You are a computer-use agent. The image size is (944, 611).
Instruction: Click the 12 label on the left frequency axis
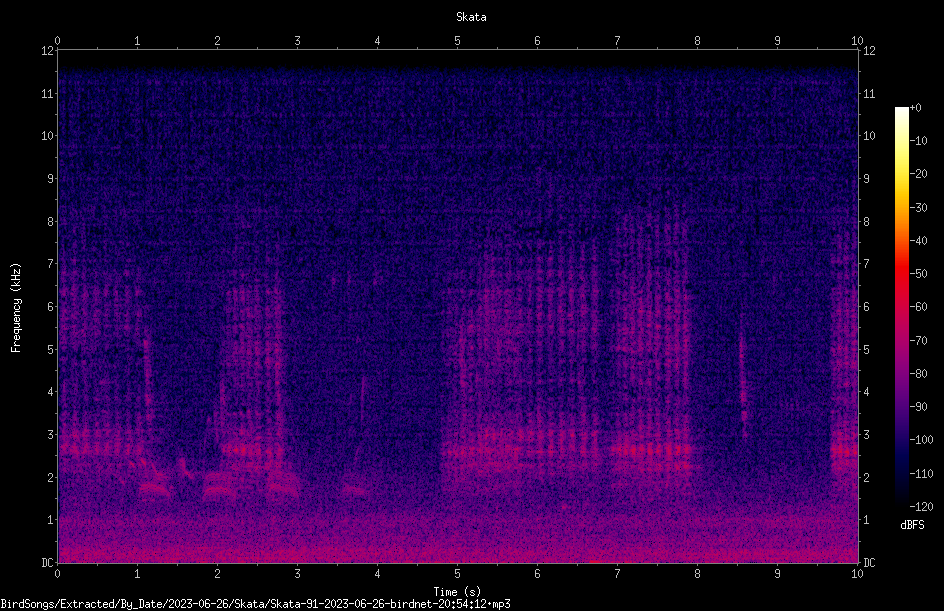(x=47, y=51)
